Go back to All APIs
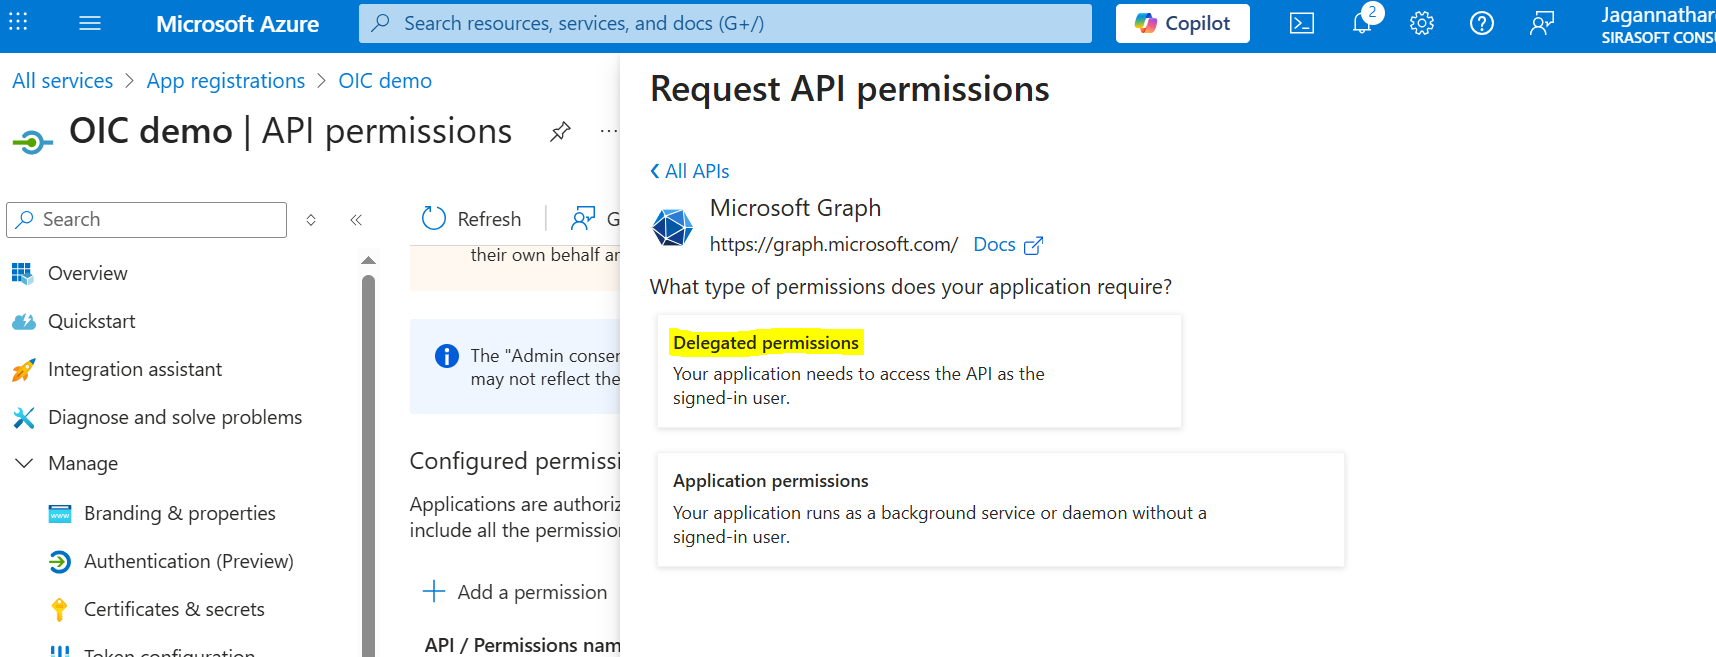The width and height of the screenshot is (1716, 657). click(690, 171)
